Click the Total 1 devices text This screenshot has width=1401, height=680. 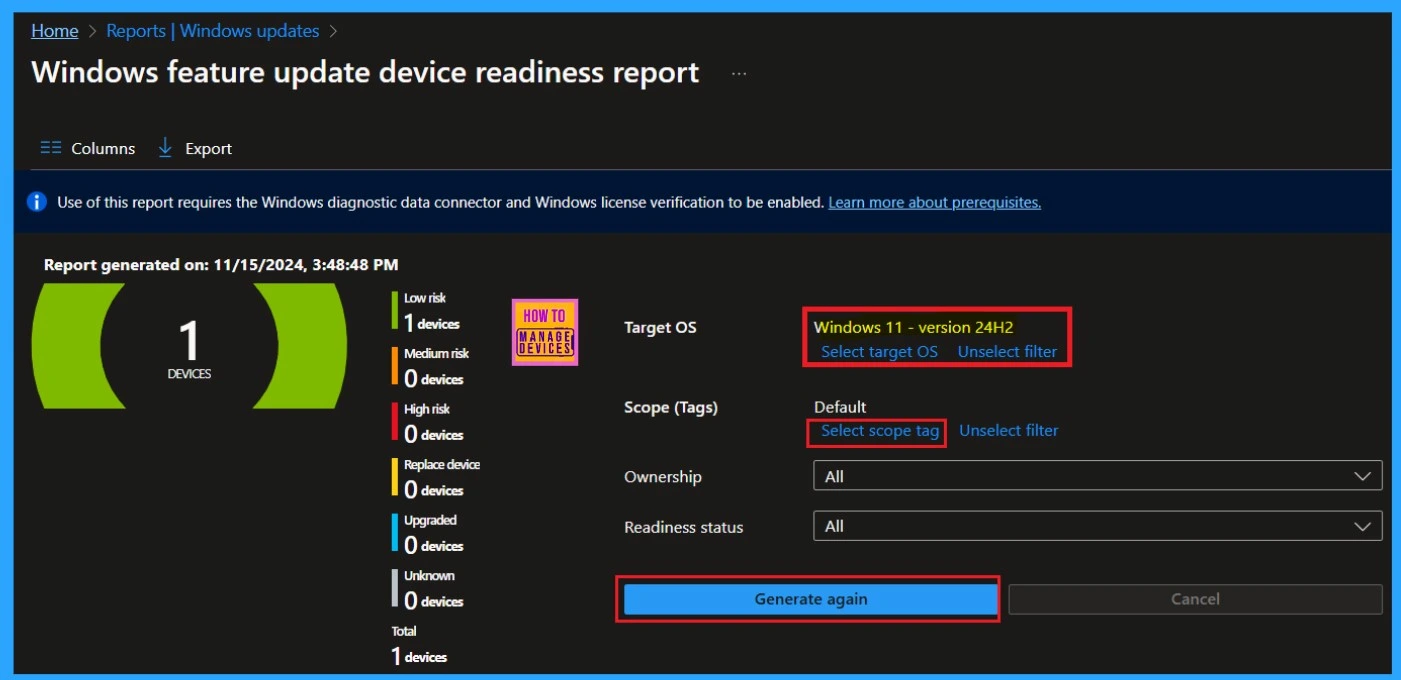tap(419, 645)
